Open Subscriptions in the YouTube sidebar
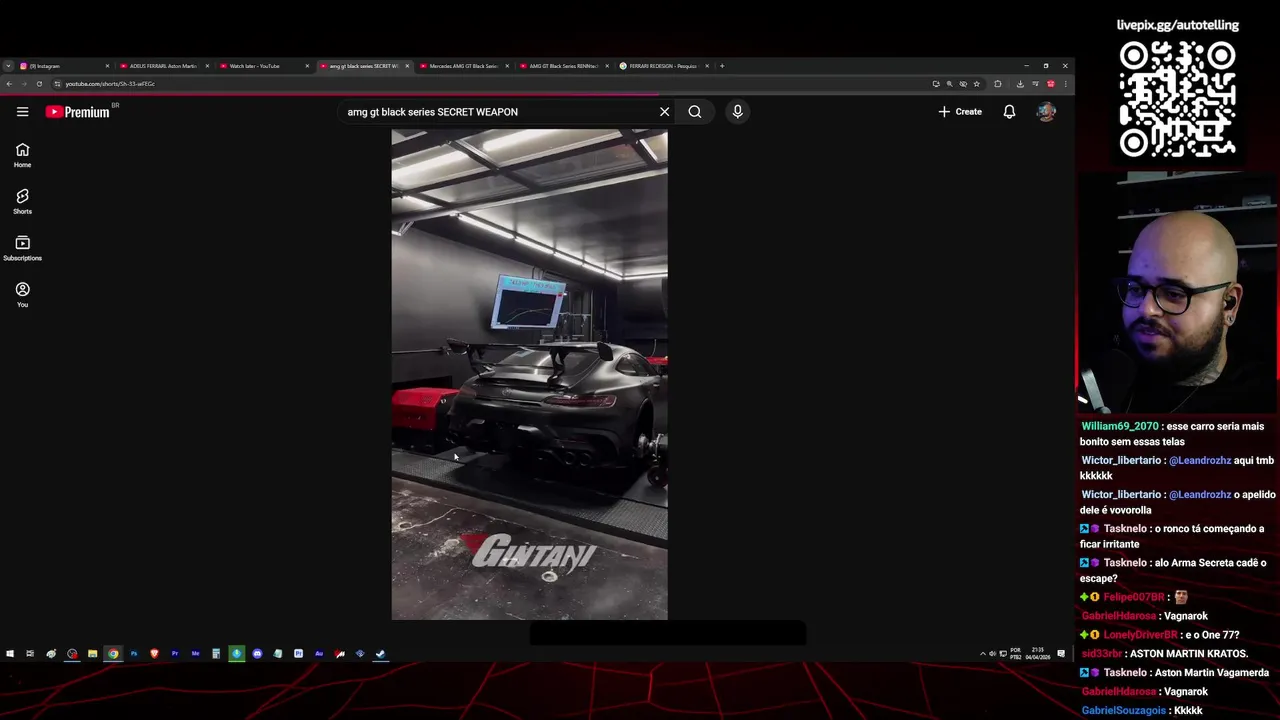This screenshot has height=720, width=1280. (22, 248)
